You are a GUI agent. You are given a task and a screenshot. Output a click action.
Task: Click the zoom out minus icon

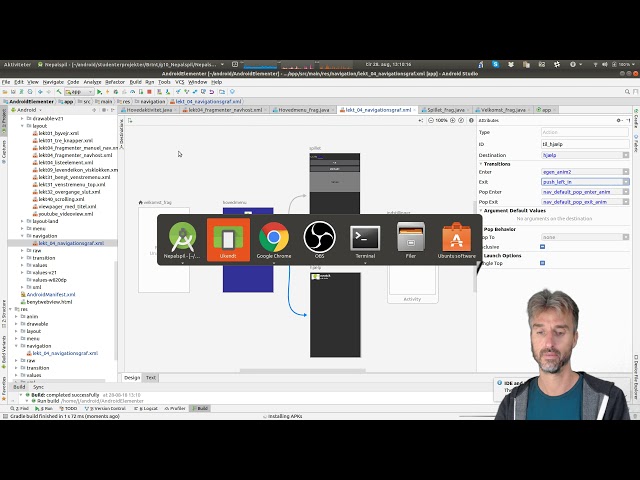pyautogui.click(x=431, y=120)
